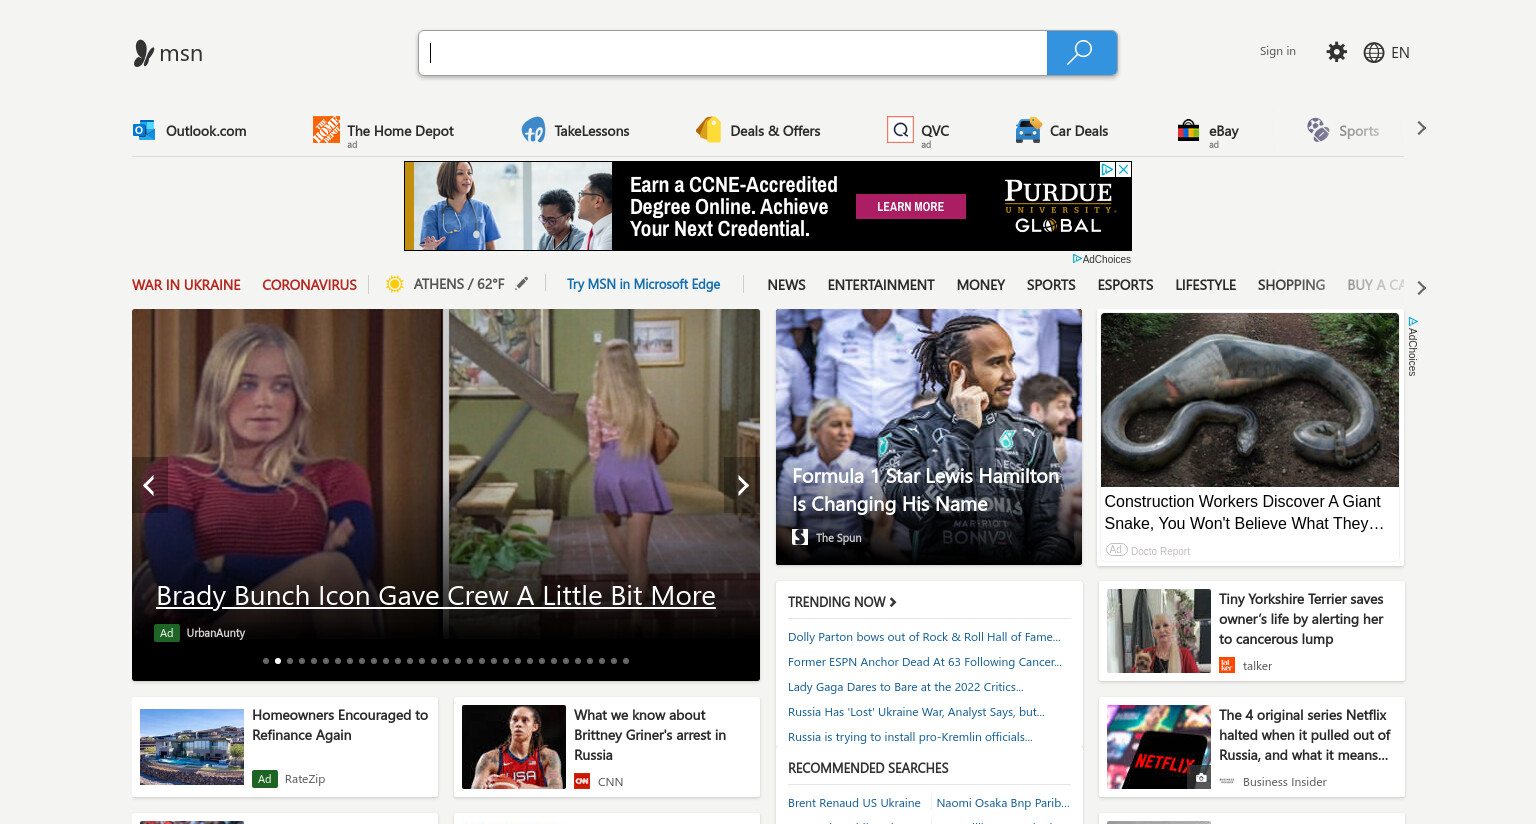Click Learn More on Purdue ad
1536x824 pixels.
[x=910, y=207]
